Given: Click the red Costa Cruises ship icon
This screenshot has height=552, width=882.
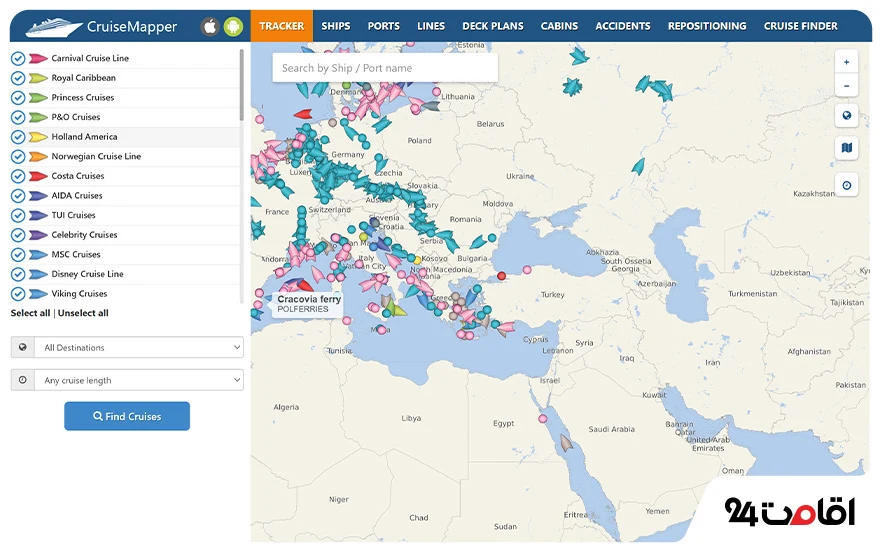Looking at the screenshot, I should 38,176.
